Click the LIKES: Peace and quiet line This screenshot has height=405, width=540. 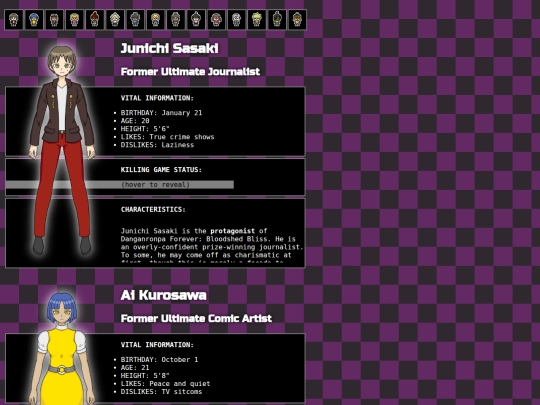tap(165, 384)
